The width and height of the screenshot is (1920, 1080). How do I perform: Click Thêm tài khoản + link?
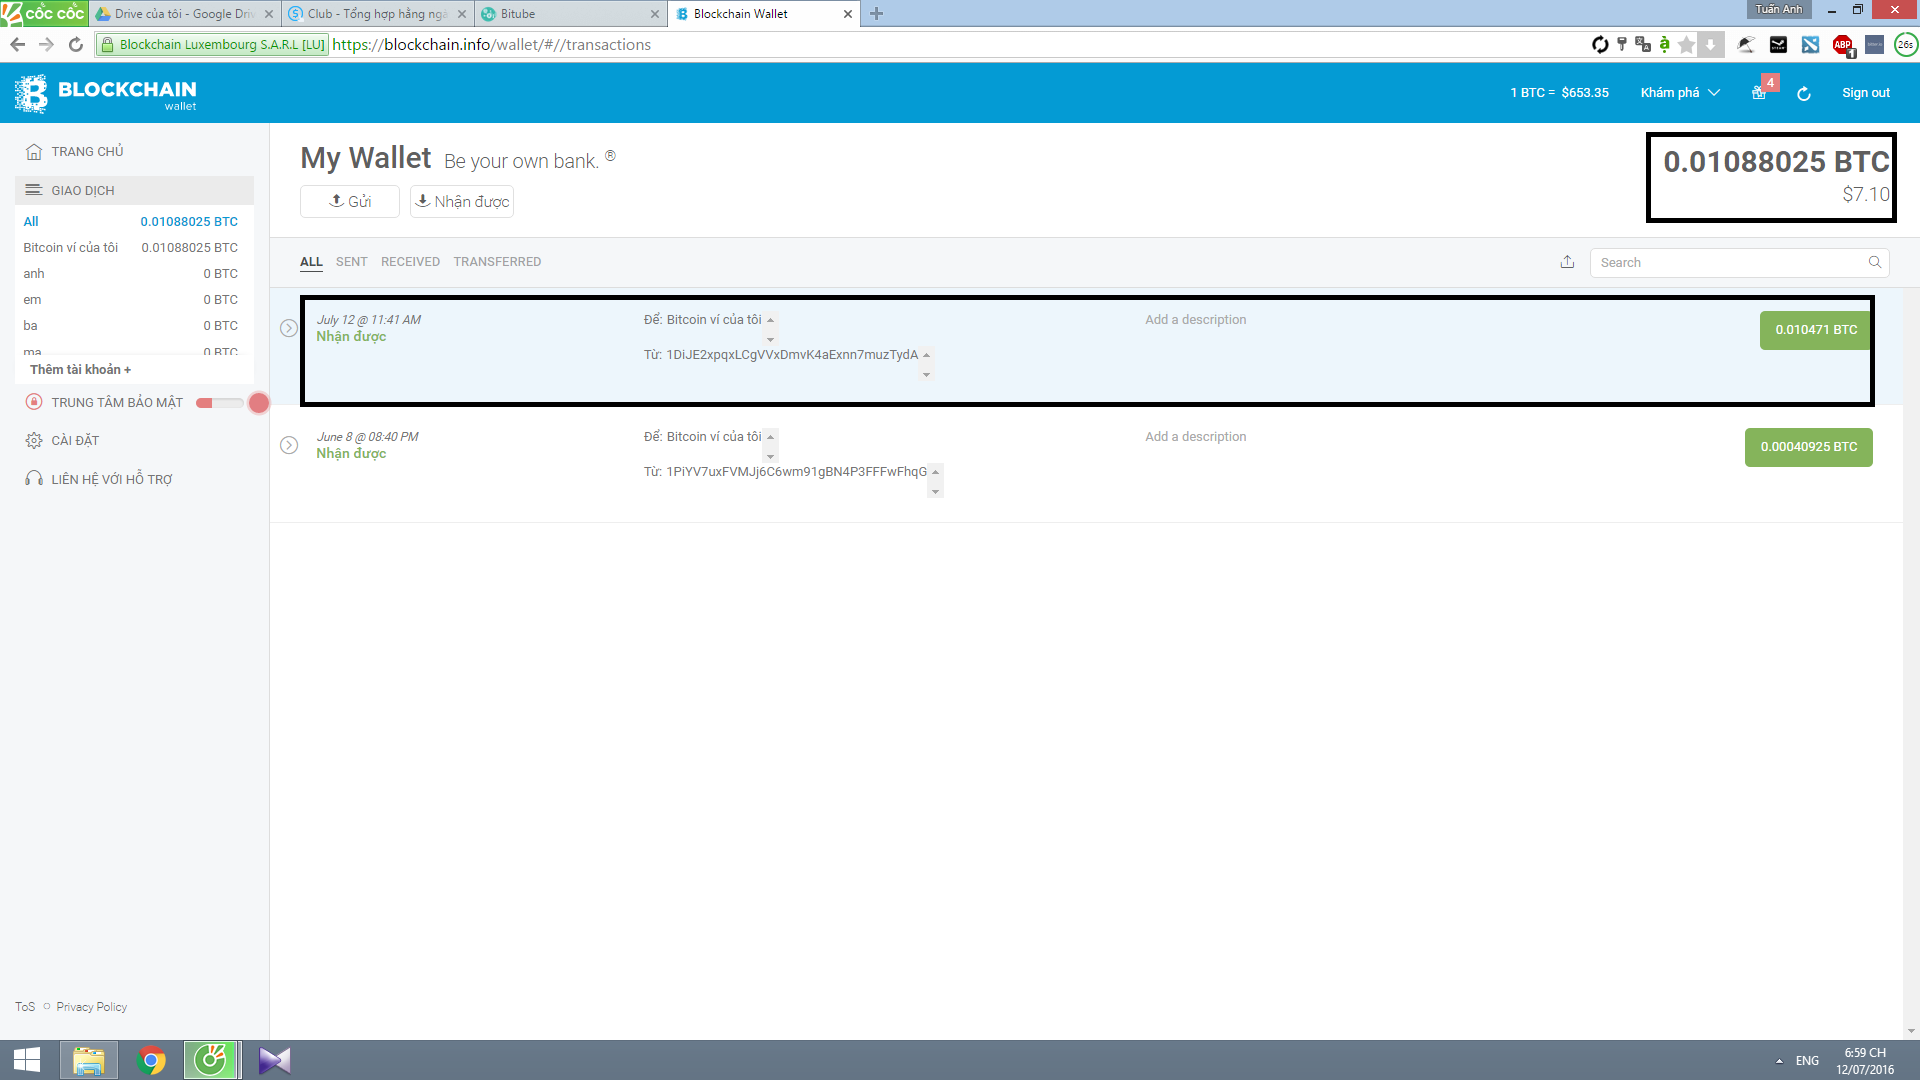pyautogui.click(x=80, y=370)
